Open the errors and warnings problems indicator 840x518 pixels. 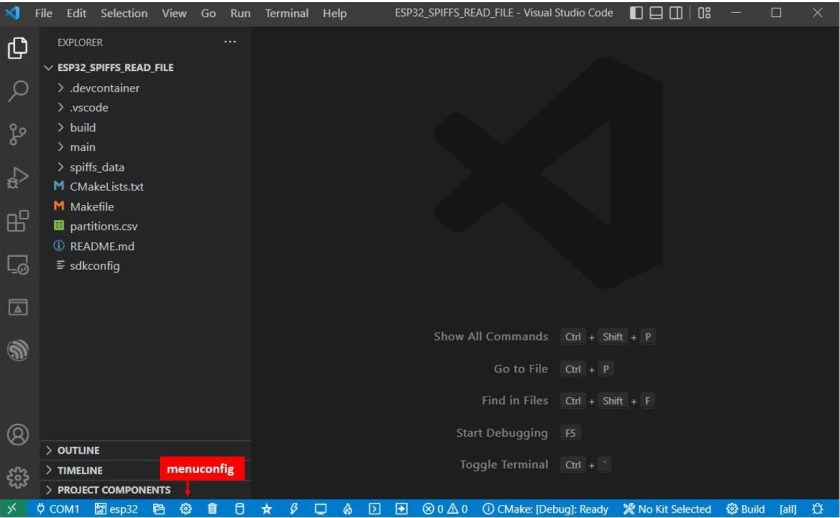445,509
